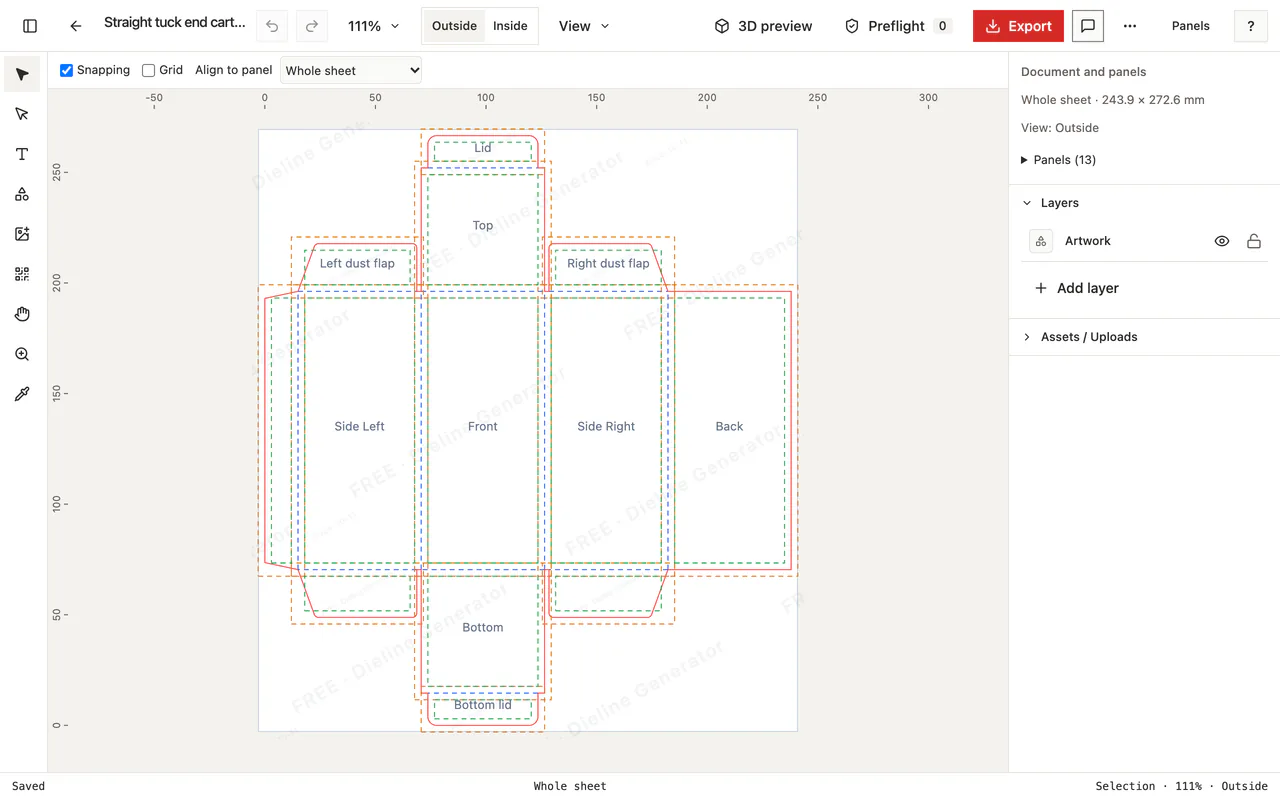Click the Redo arrow button
Viewport: 1280px width, 800px height.
pos(312,26)
